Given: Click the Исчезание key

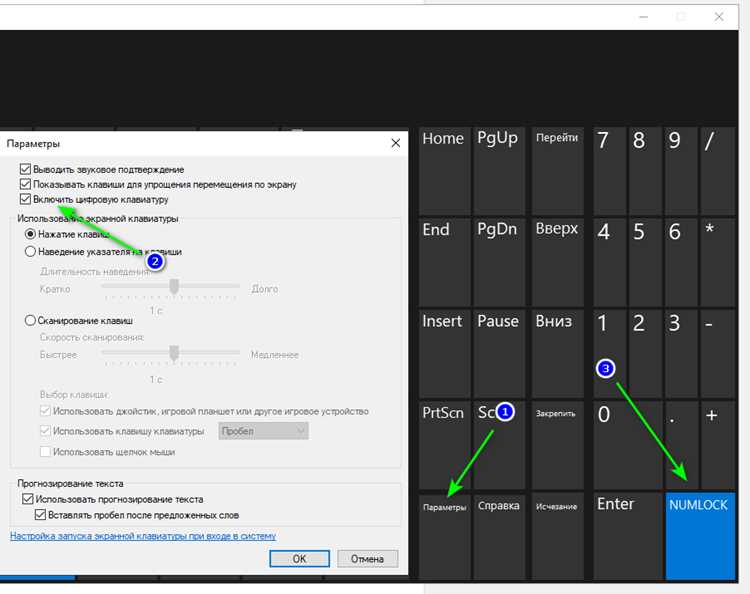Looking at the screenshot, I should (557, 536).
